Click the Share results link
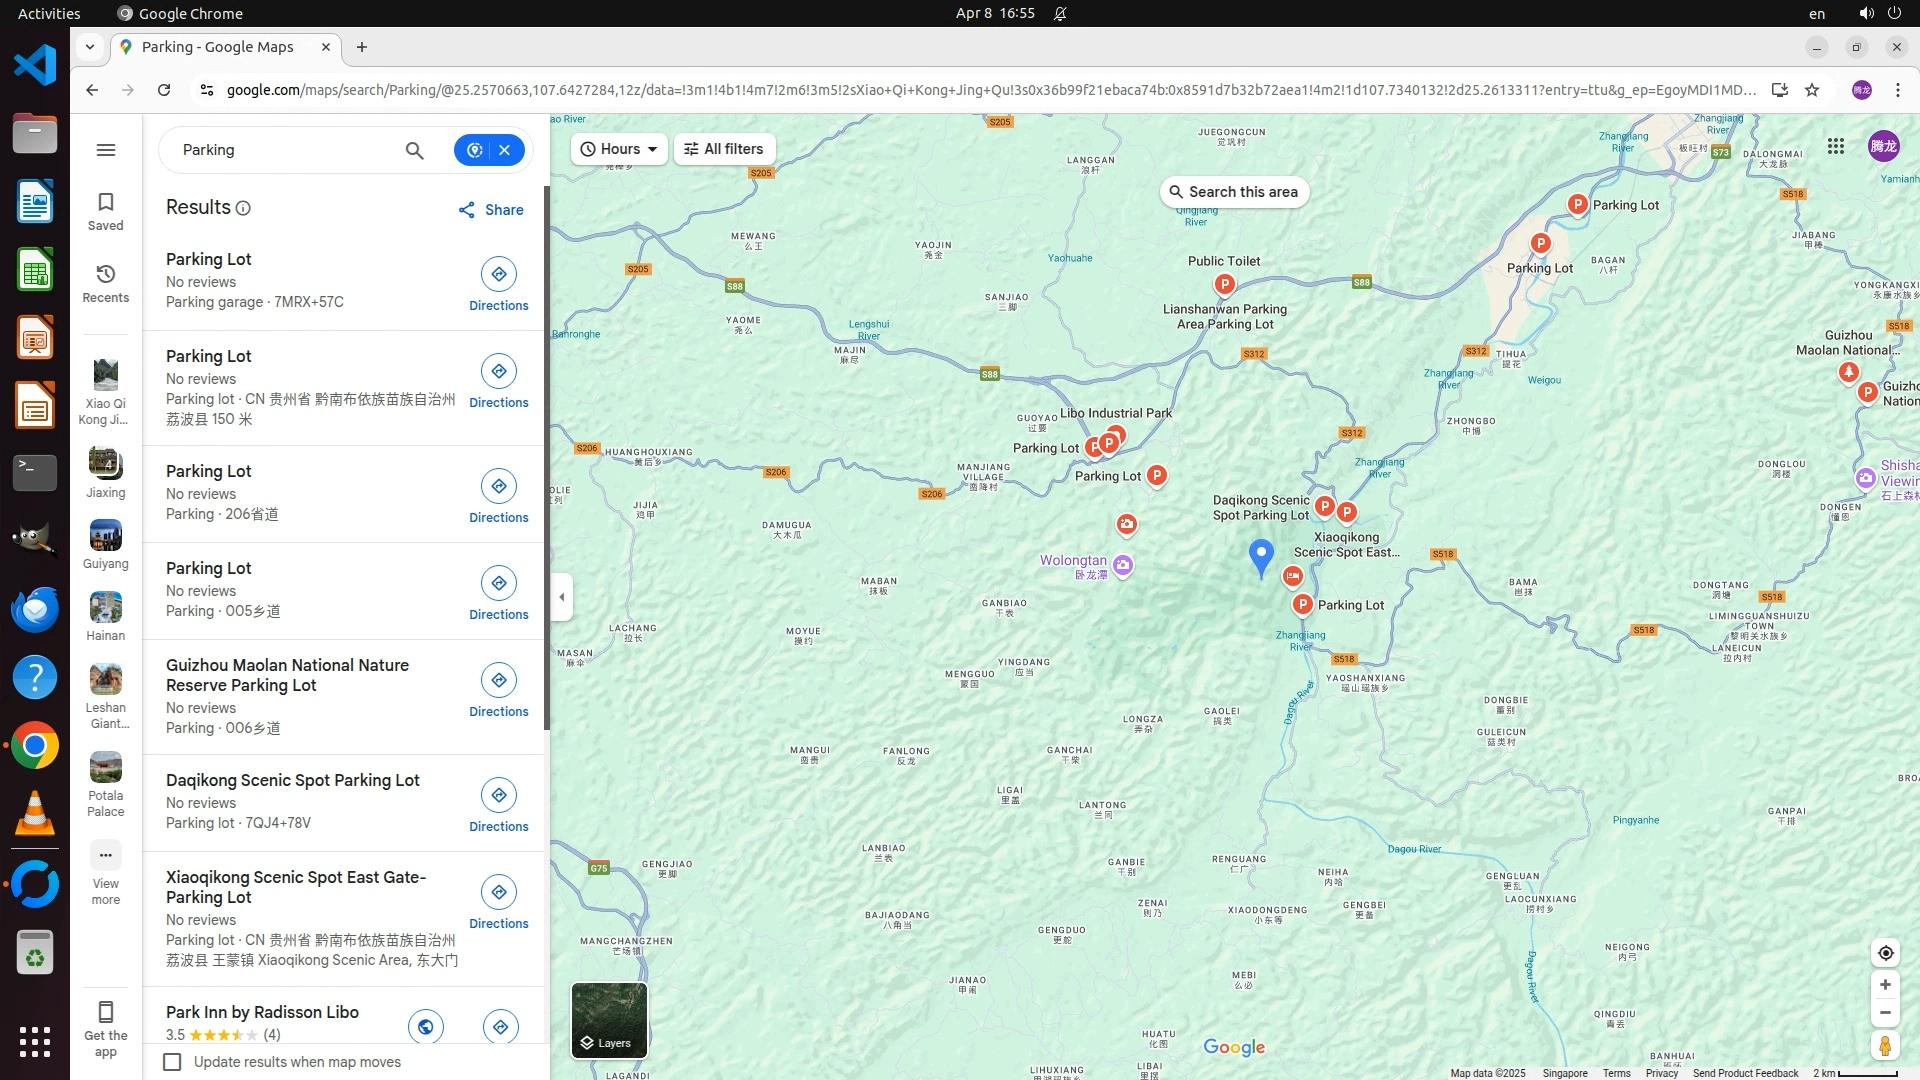The image size is (1920, 1080). [x=491, y=210]
